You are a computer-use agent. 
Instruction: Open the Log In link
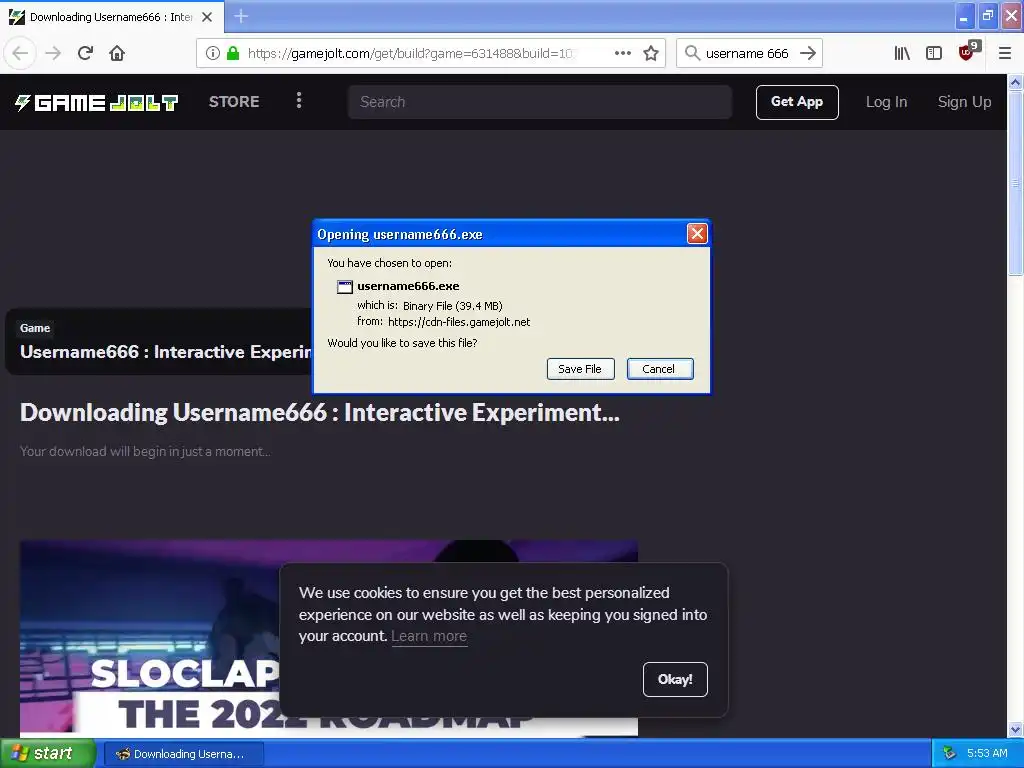click(x=886, y=102)
